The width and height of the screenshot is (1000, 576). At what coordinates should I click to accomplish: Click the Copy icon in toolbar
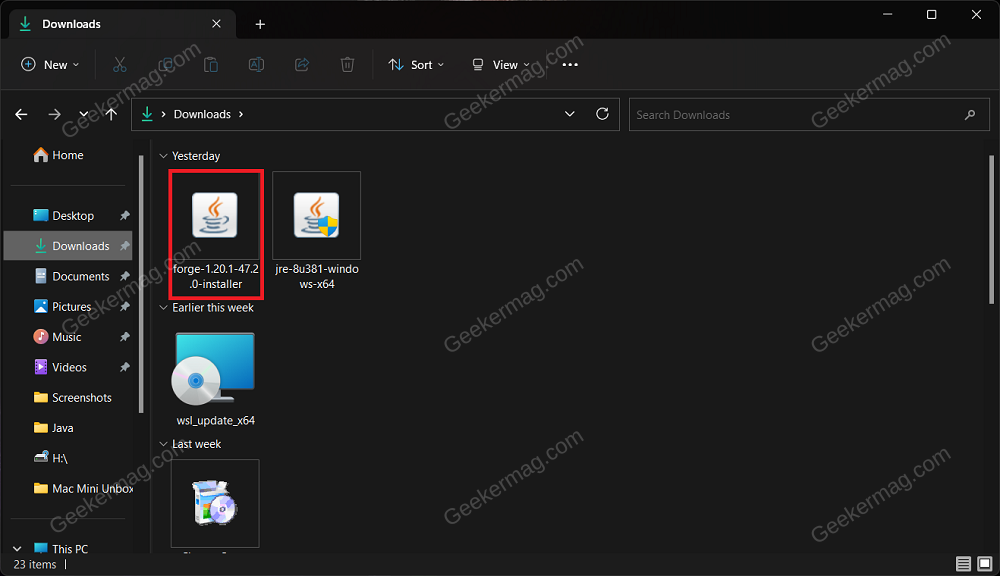(166, 64)
